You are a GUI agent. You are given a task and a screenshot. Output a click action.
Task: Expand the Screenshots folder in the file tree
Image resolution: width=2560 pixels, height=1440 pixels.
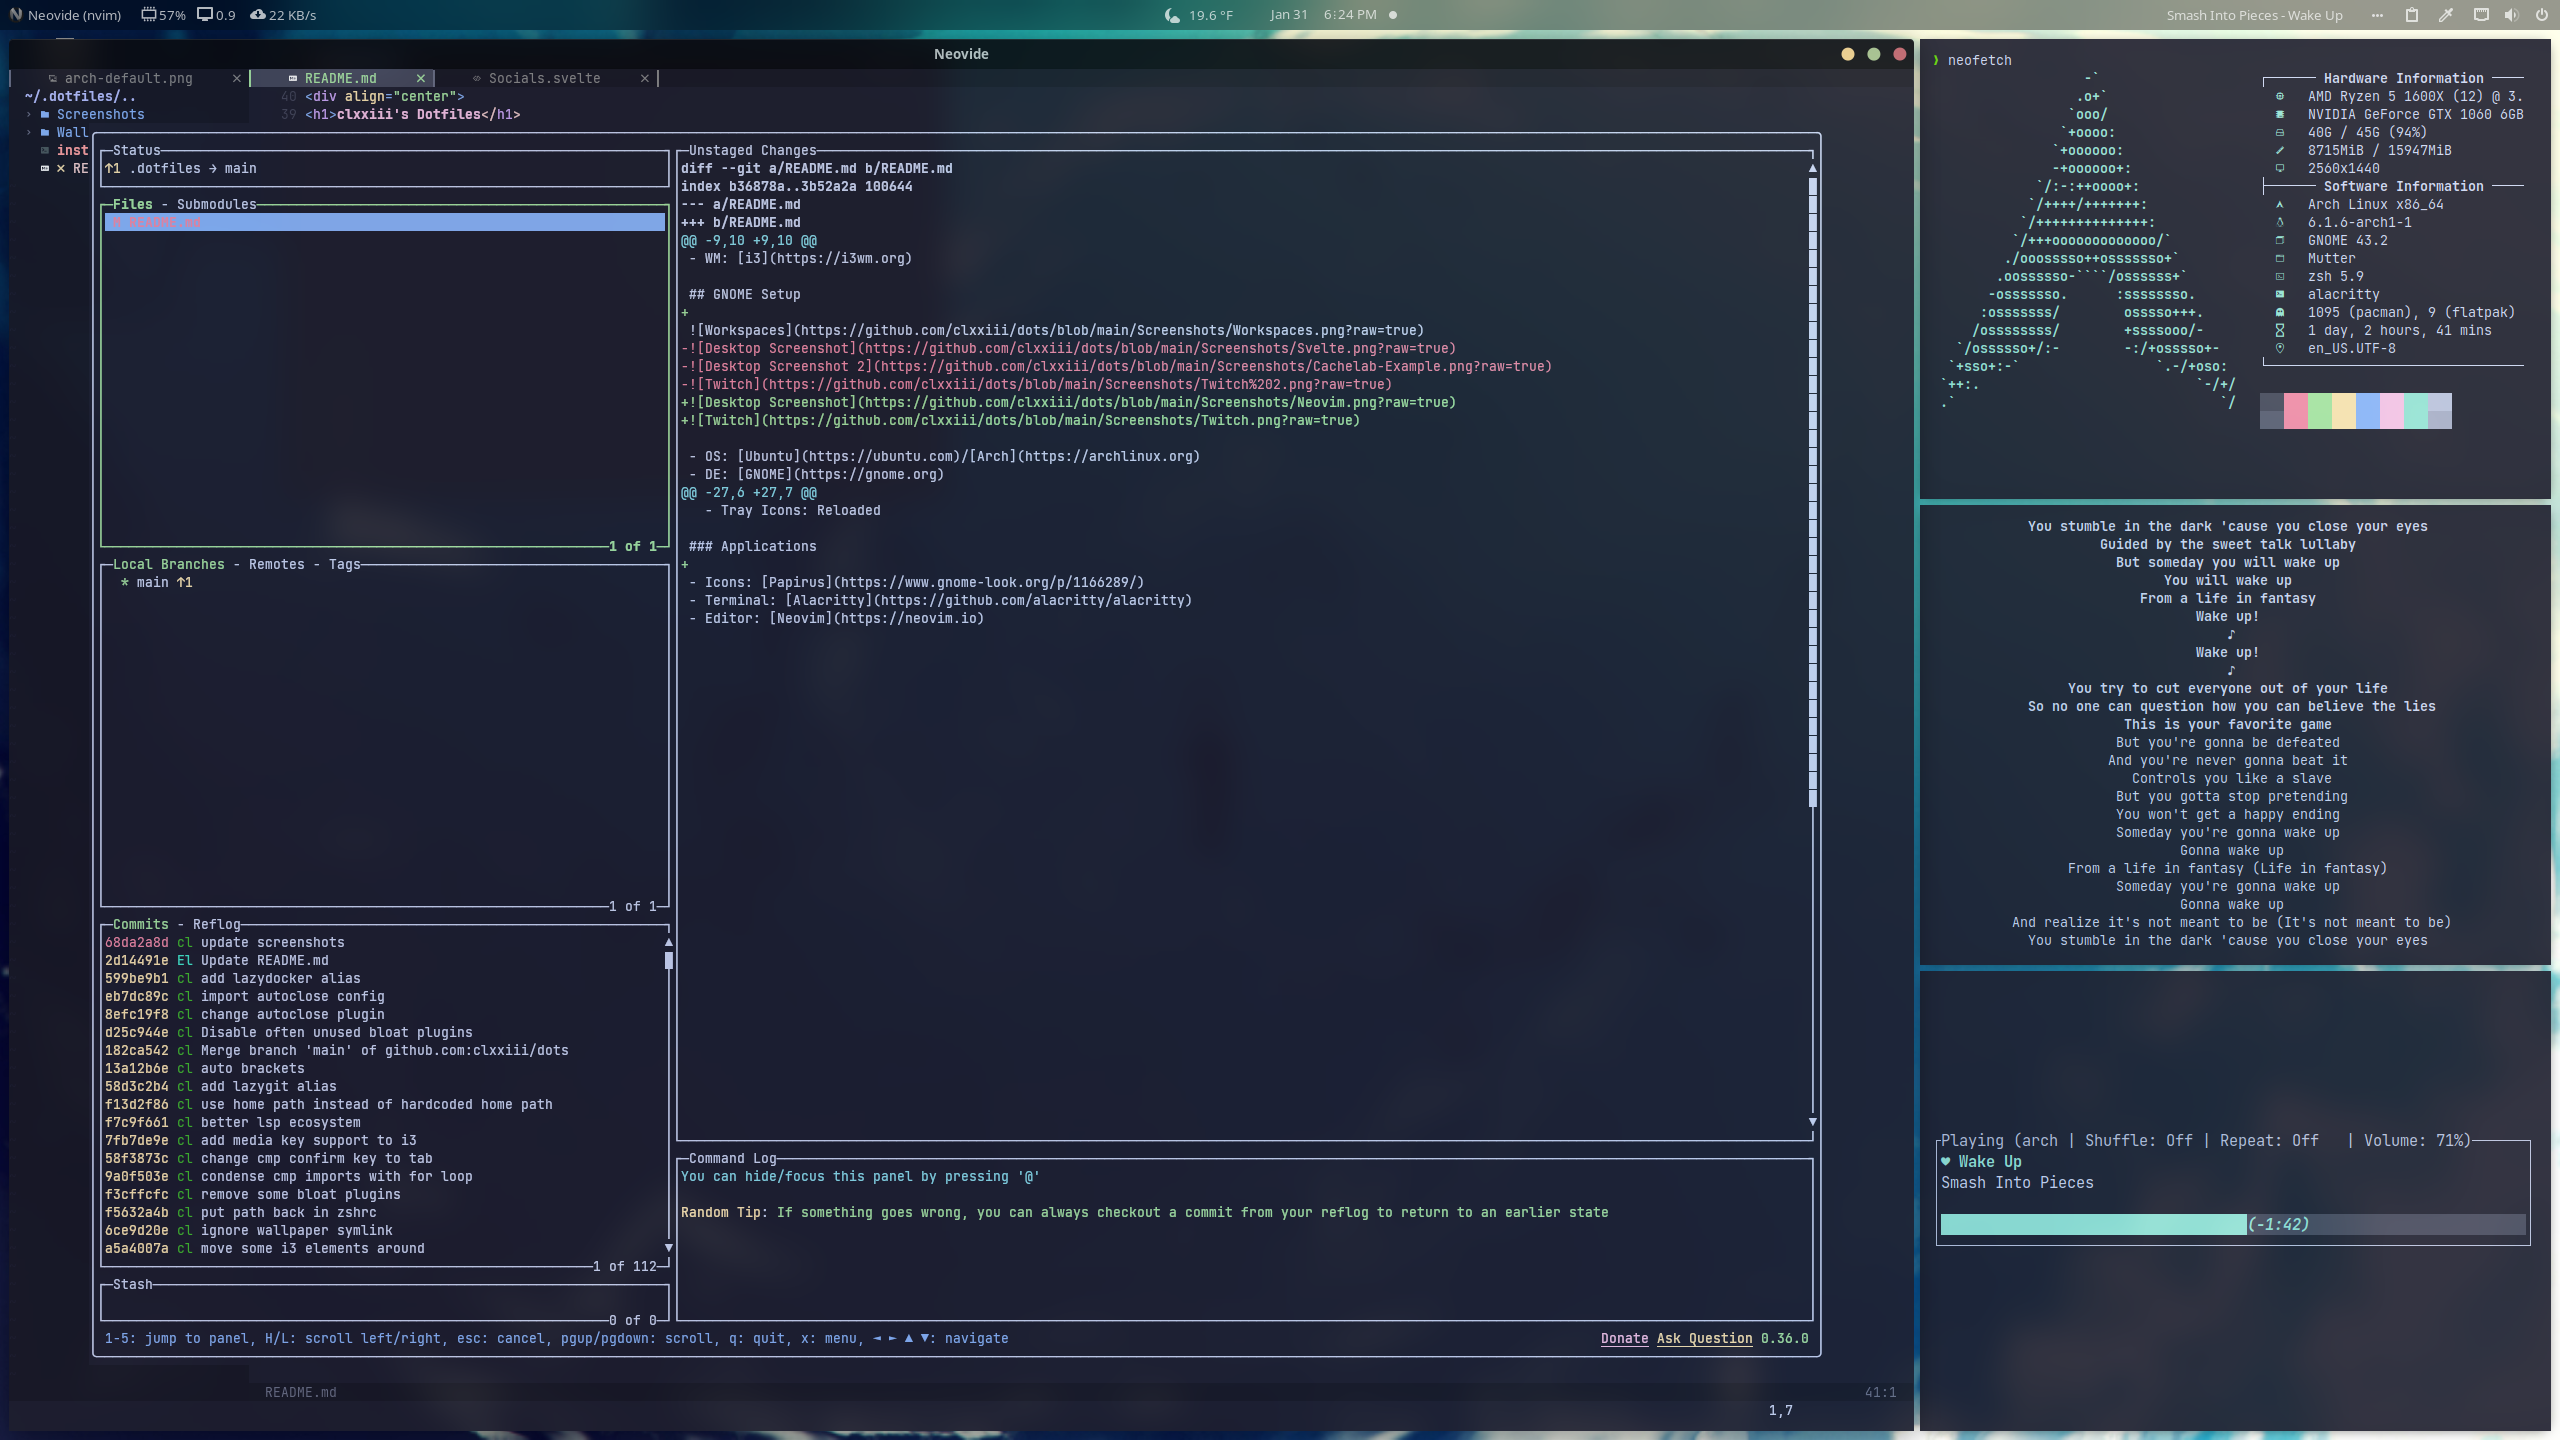pyautogui.click(x=28, y=114)
